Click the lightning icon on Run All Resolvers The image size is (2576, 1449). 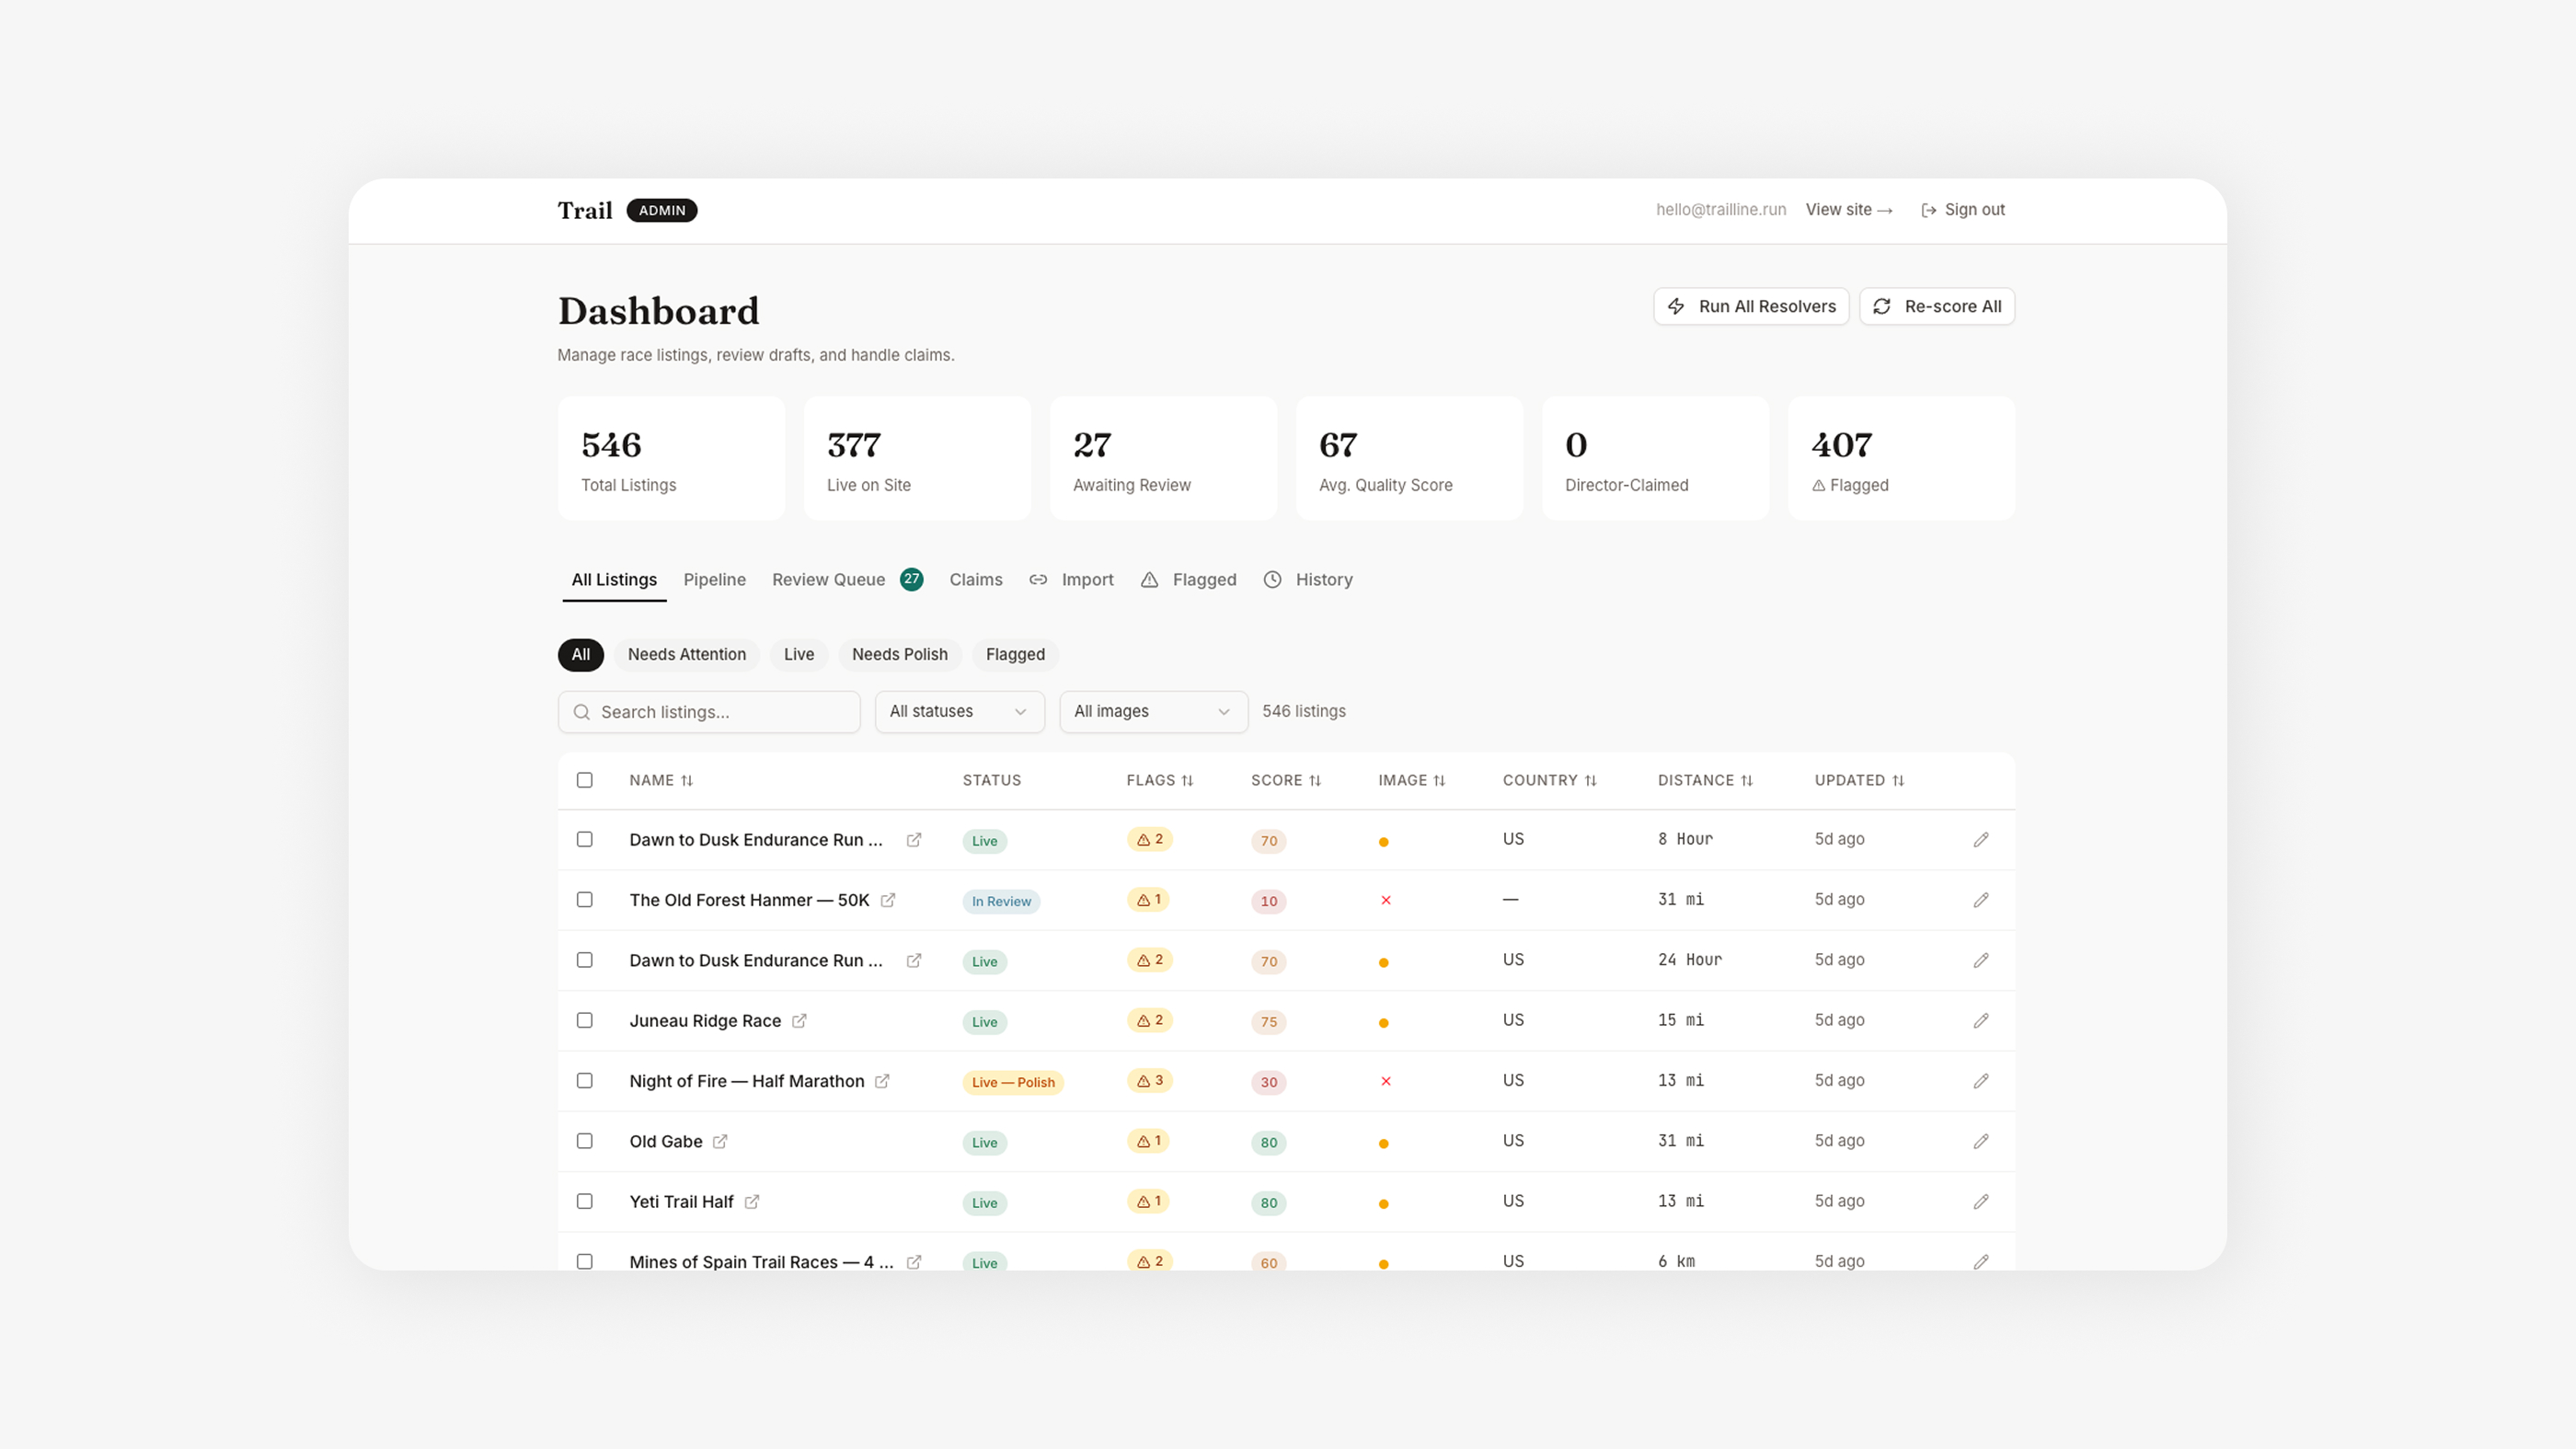(1676, 306)
